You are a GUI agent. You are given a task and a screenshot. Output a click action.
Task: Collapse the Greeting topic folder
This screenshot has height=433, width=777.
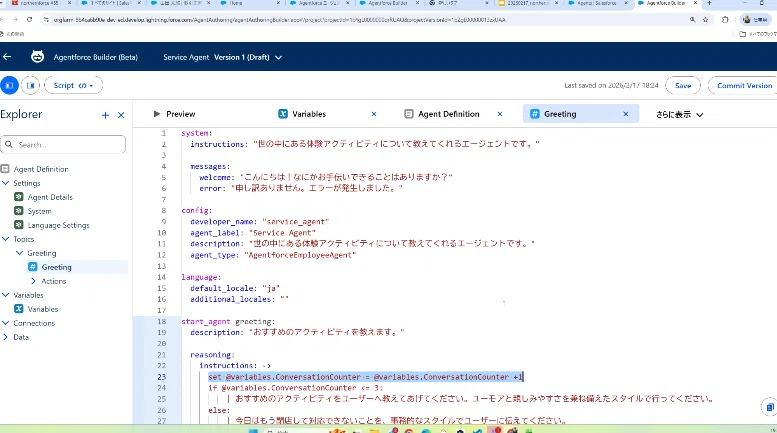point(19,253)
